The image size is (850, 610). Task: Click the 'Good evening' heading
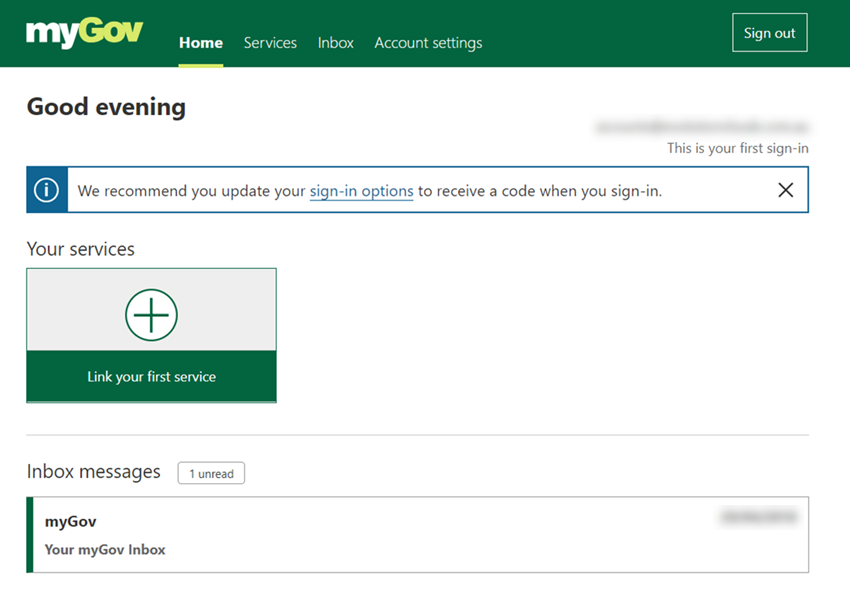106,107
